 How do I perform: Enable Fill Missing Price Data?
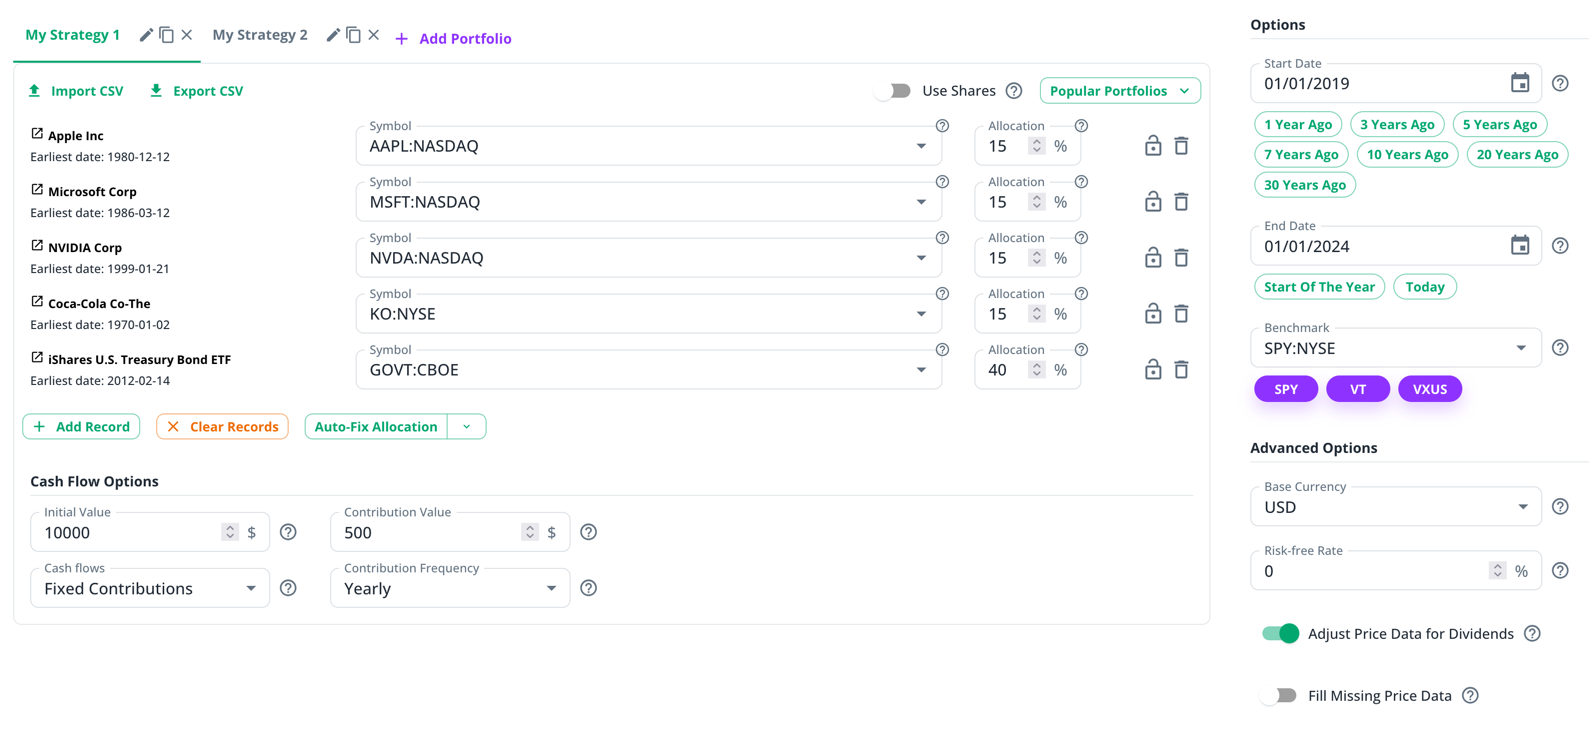click(x=1279, y=696)
